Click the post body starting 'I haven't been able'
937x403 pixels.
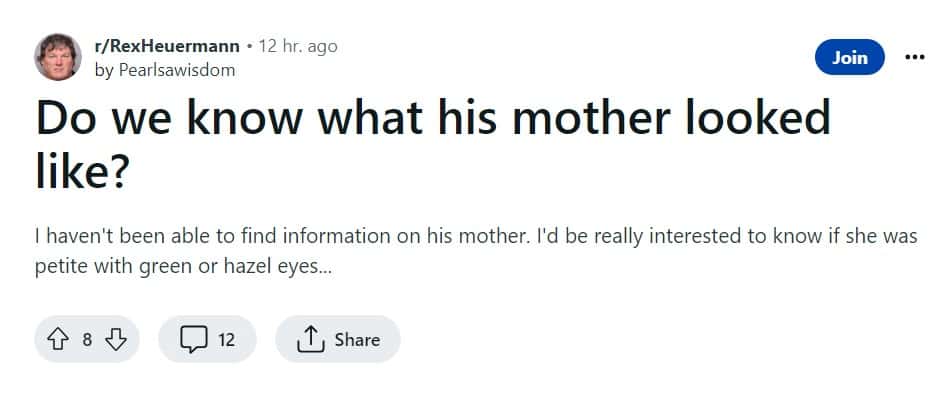coord(475,237)
